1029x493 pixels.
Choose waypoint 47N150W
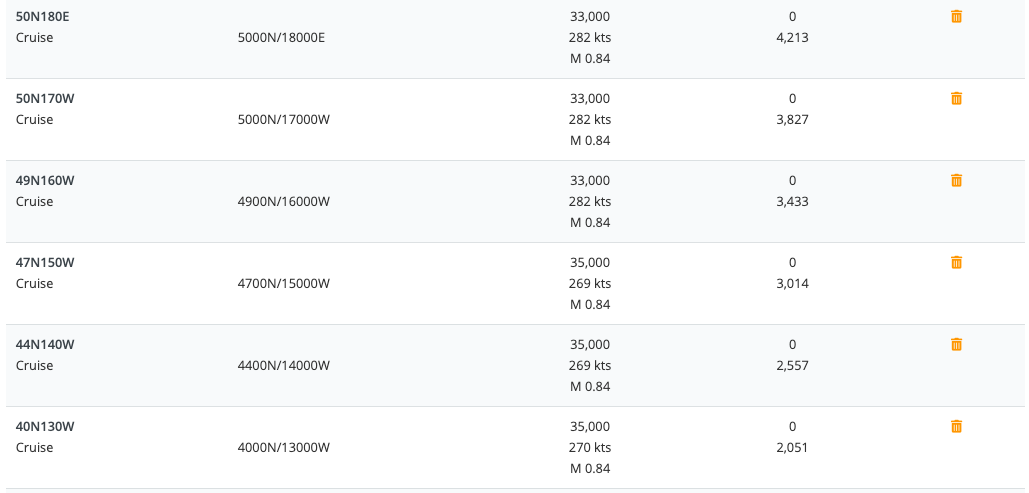[x=46, y=263]
